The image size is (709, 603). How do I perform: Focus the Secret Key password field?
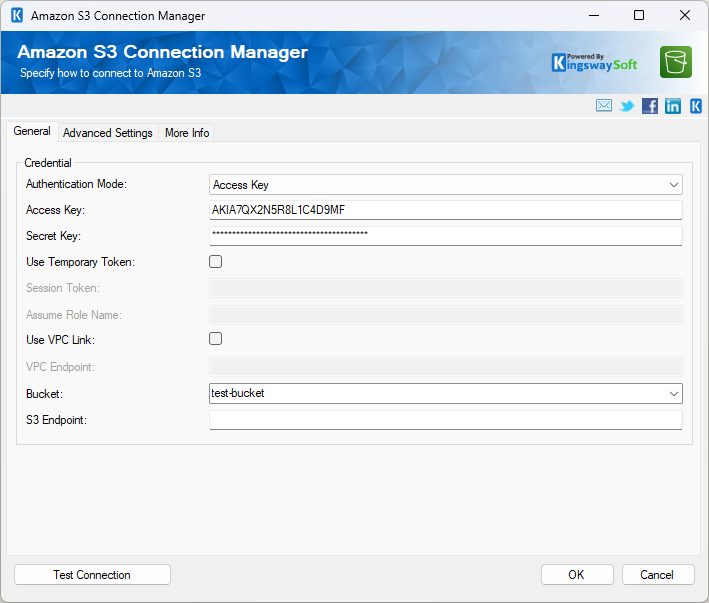tap(446, 236)
